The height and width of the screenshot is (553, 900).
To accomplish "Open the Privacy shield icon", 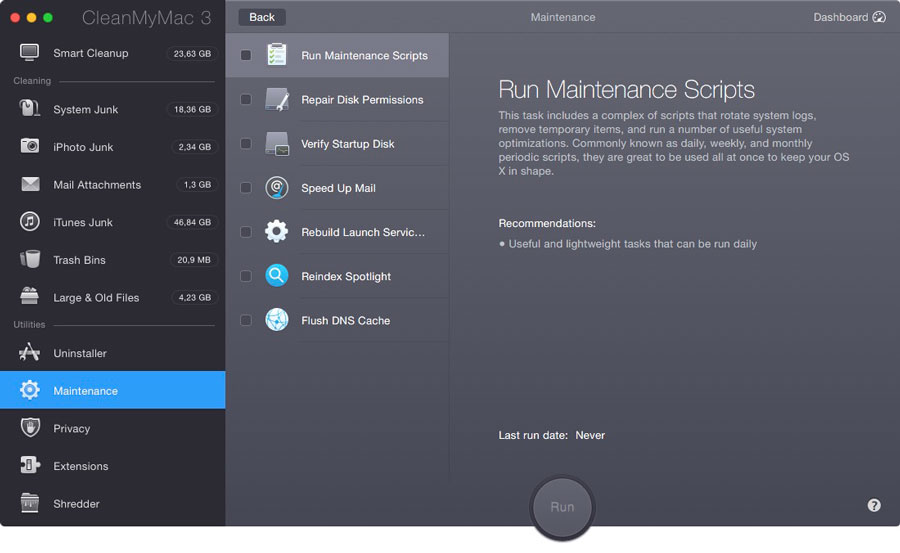I will point(30,428).
